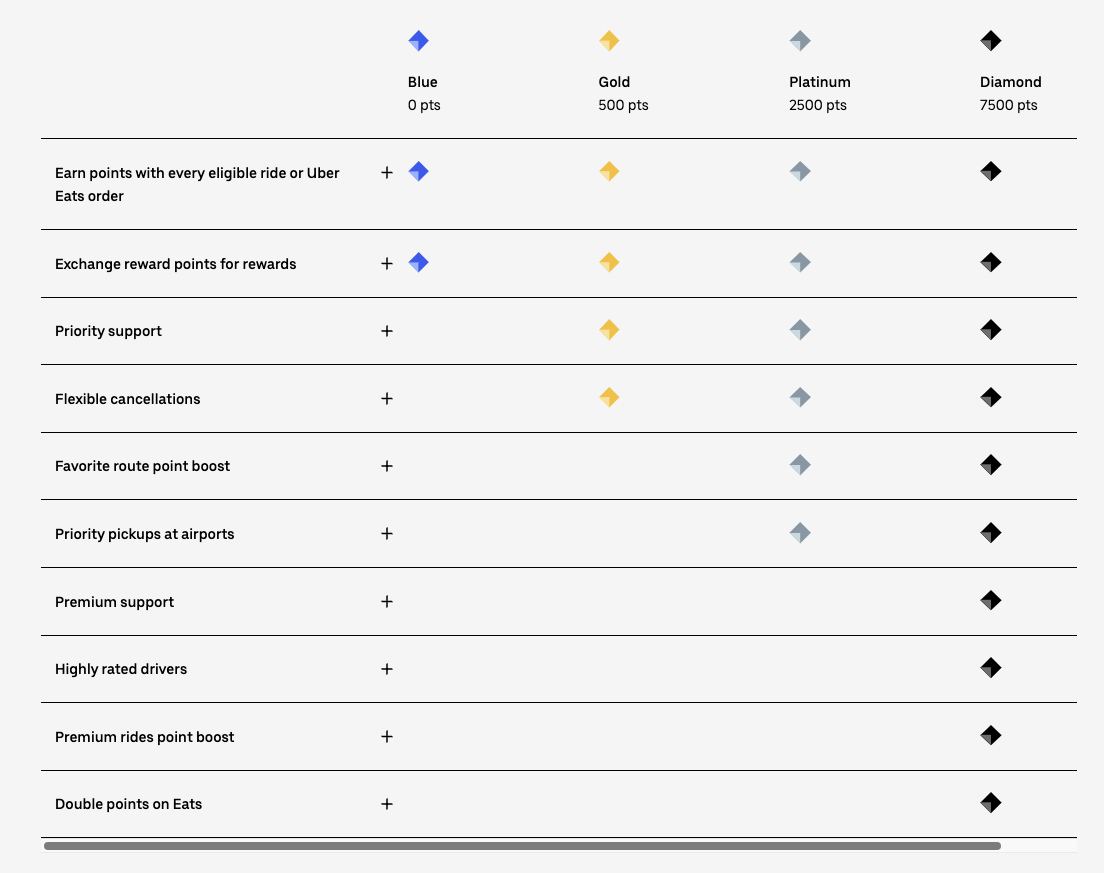Click the '0 pts' label

pos(424,105)
